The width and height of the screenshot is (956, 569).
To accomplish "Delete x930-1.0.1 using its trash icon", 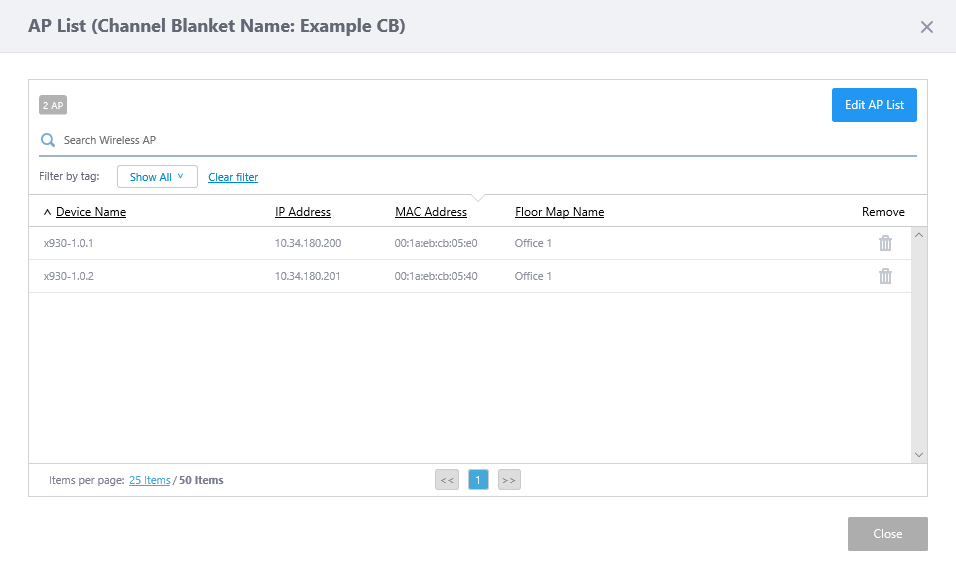I will coord(885,243).
